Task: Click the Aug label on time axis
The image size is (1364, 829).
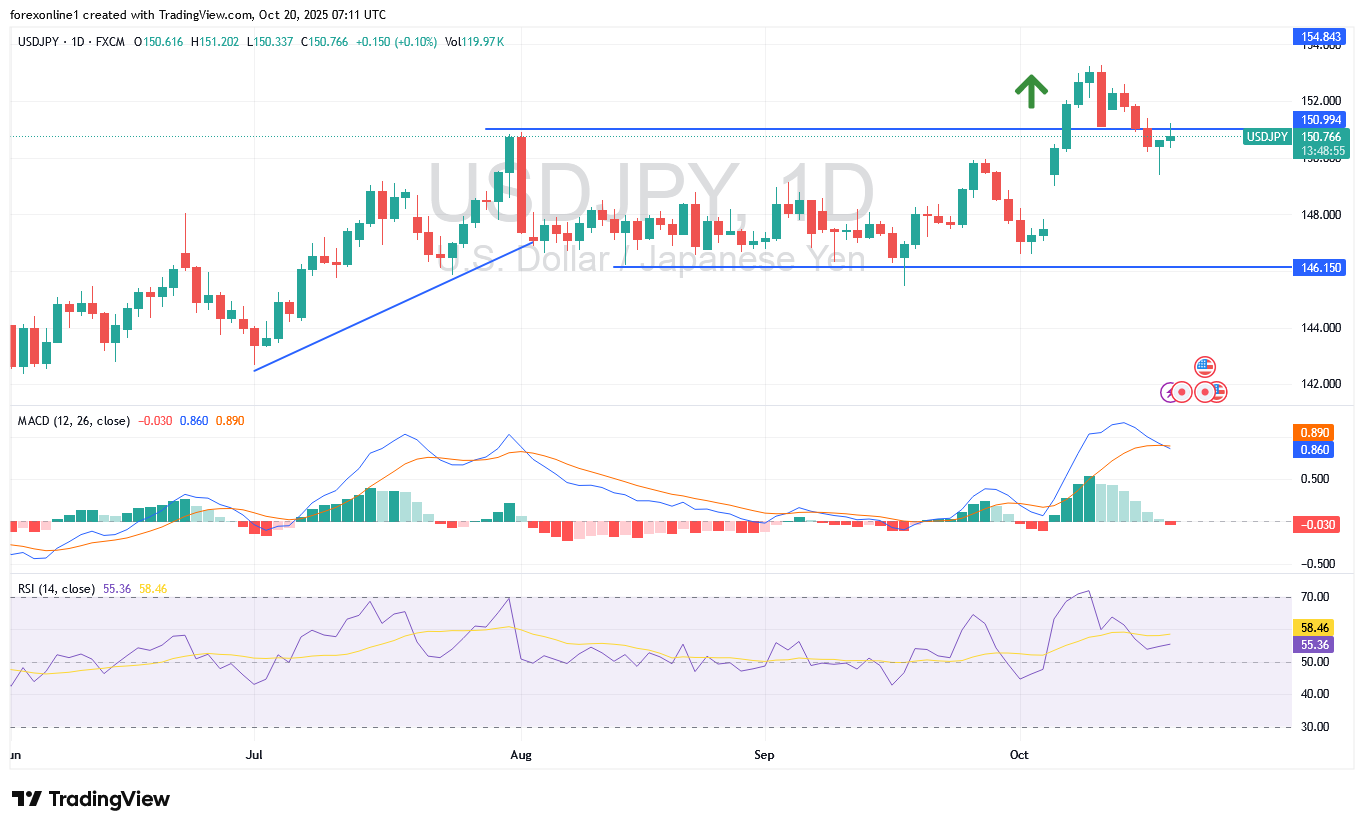Action: 520,757
